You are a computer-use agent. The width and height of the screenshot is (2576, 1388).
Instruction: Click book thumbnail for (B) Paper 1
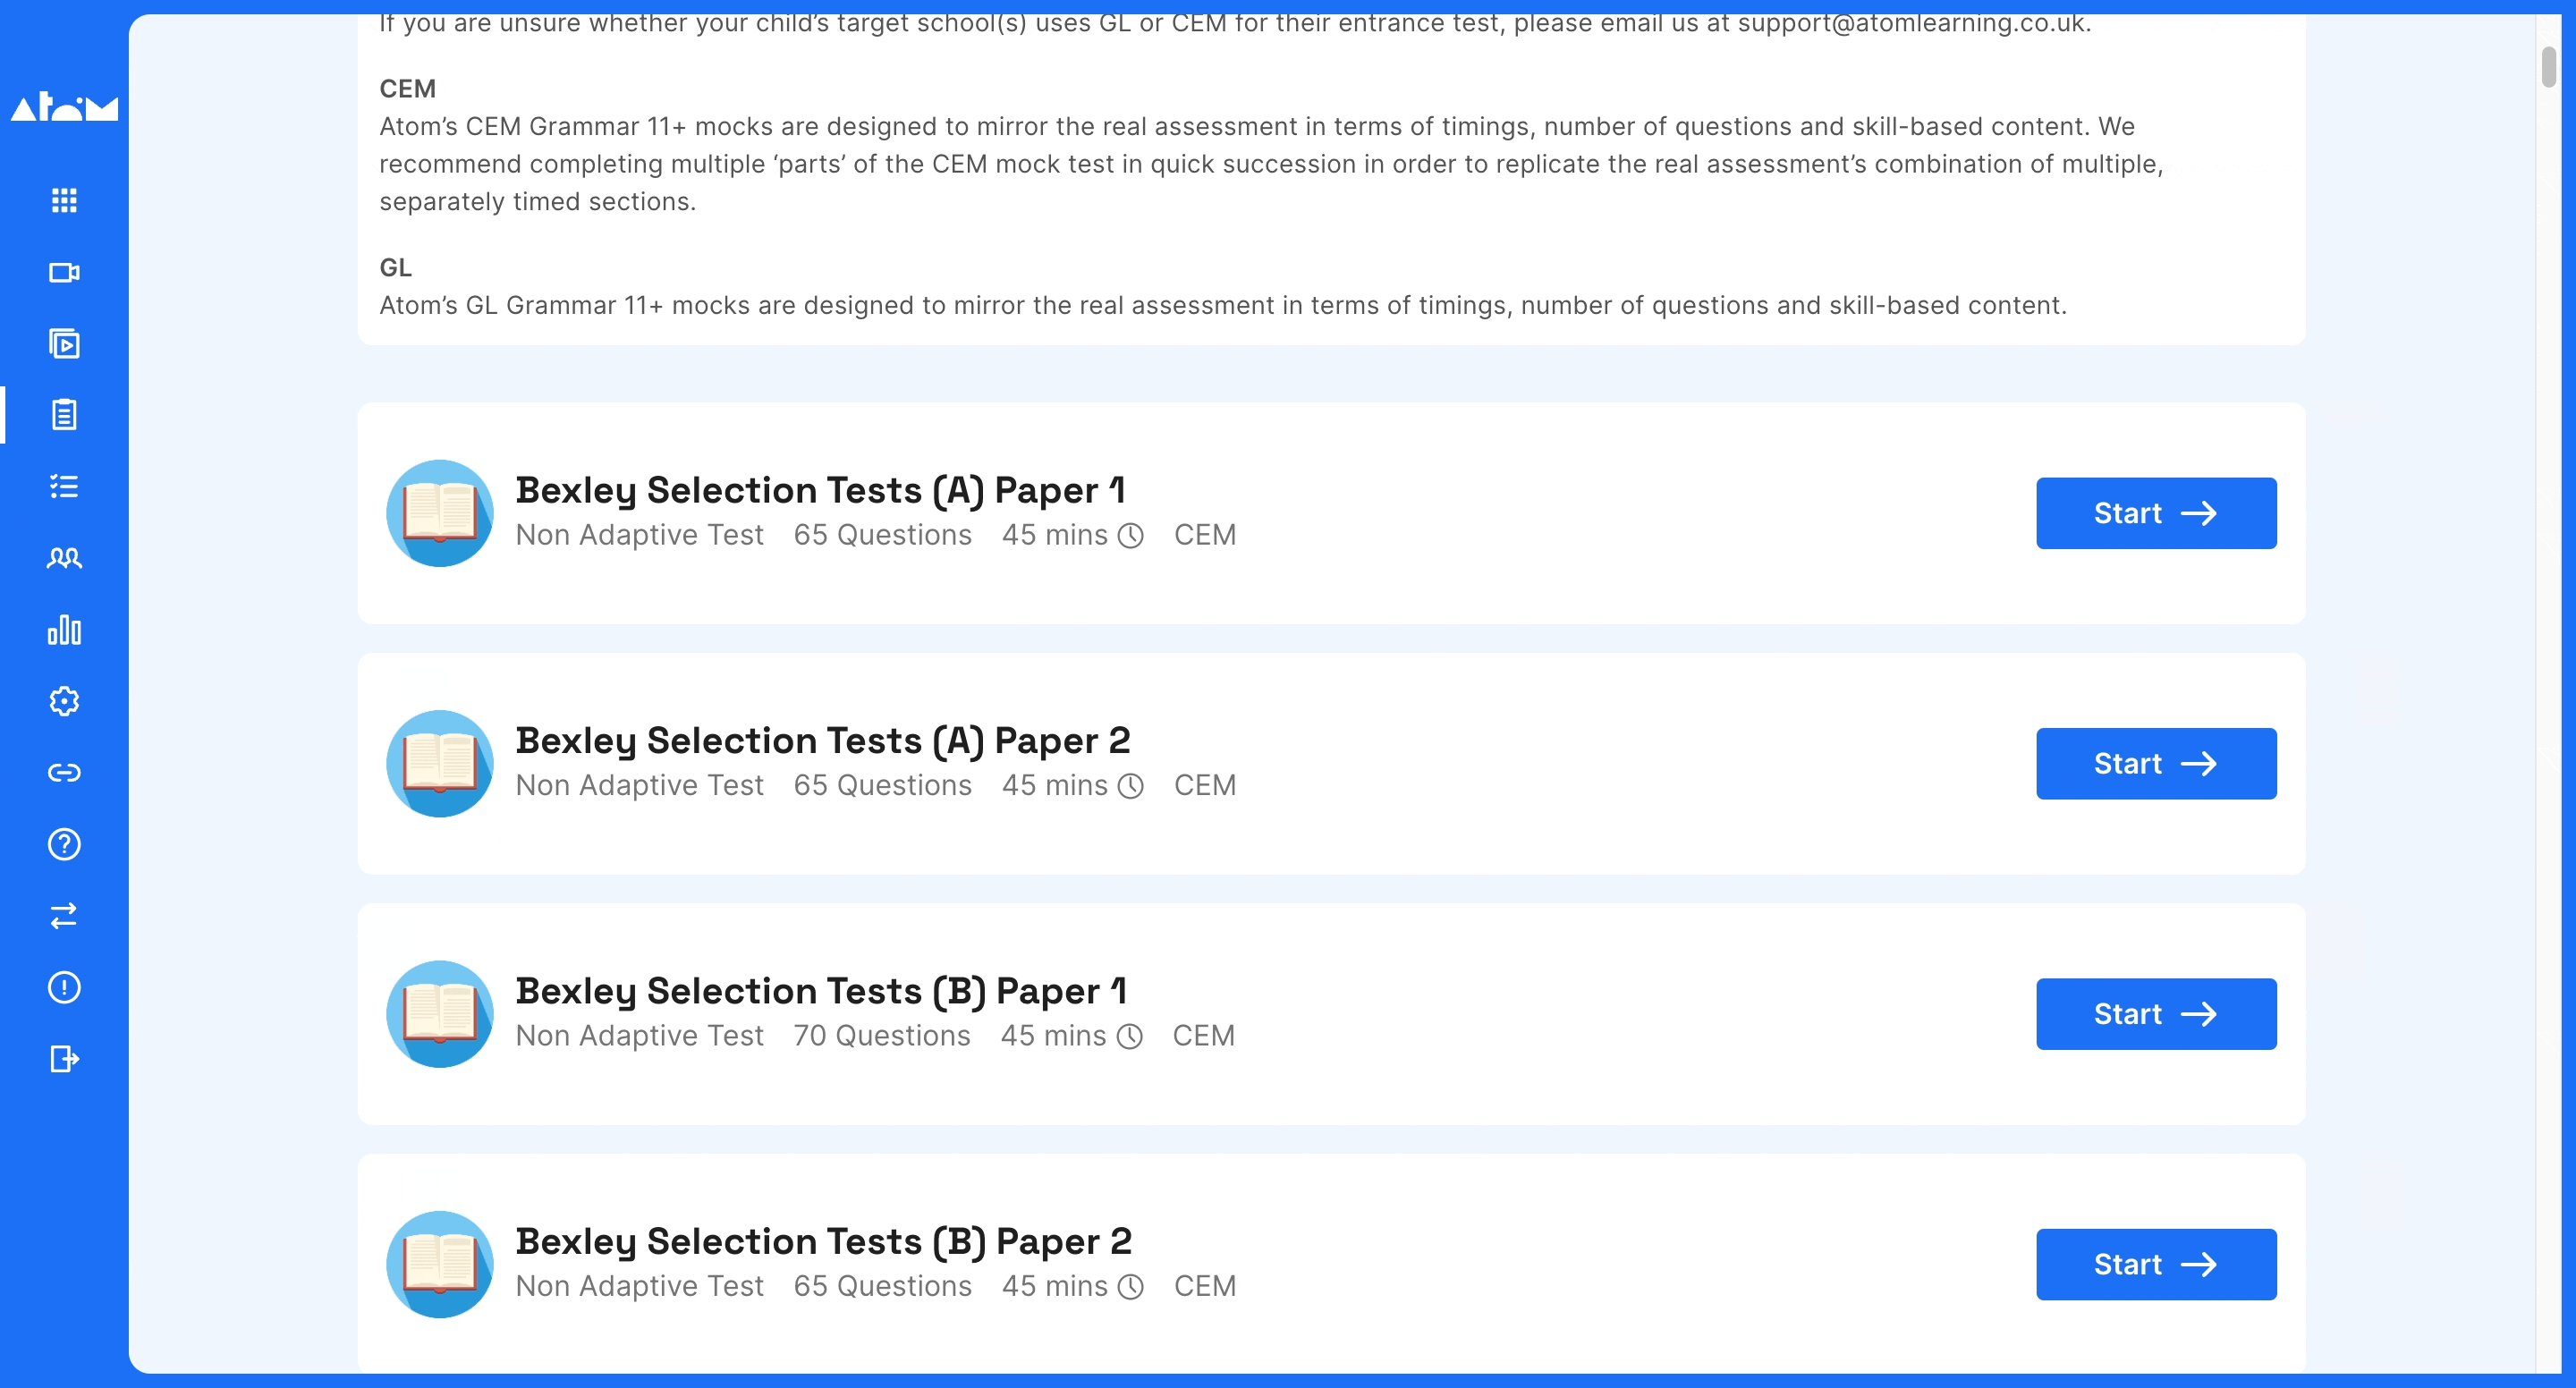[440, 1014]
